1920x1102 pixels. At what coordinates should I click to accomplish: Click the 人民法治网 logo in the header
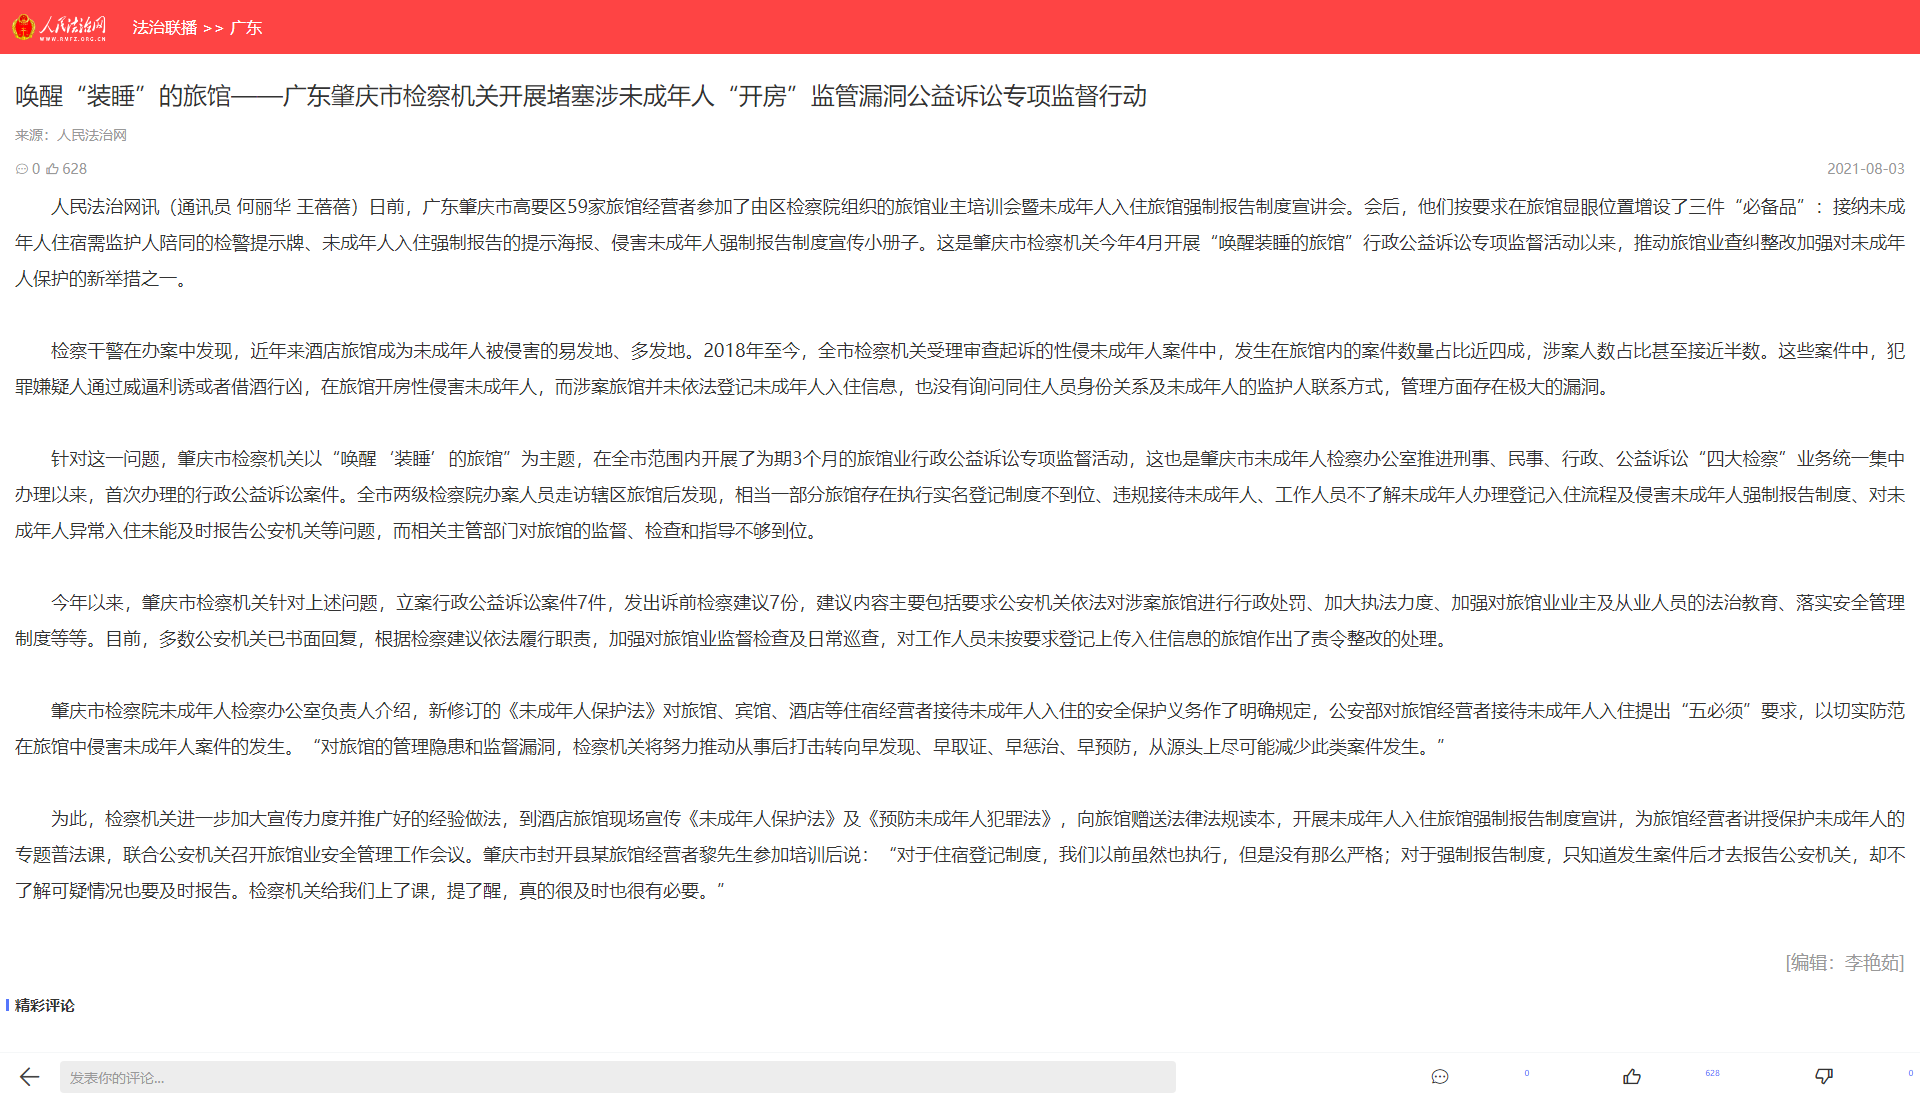59,27
